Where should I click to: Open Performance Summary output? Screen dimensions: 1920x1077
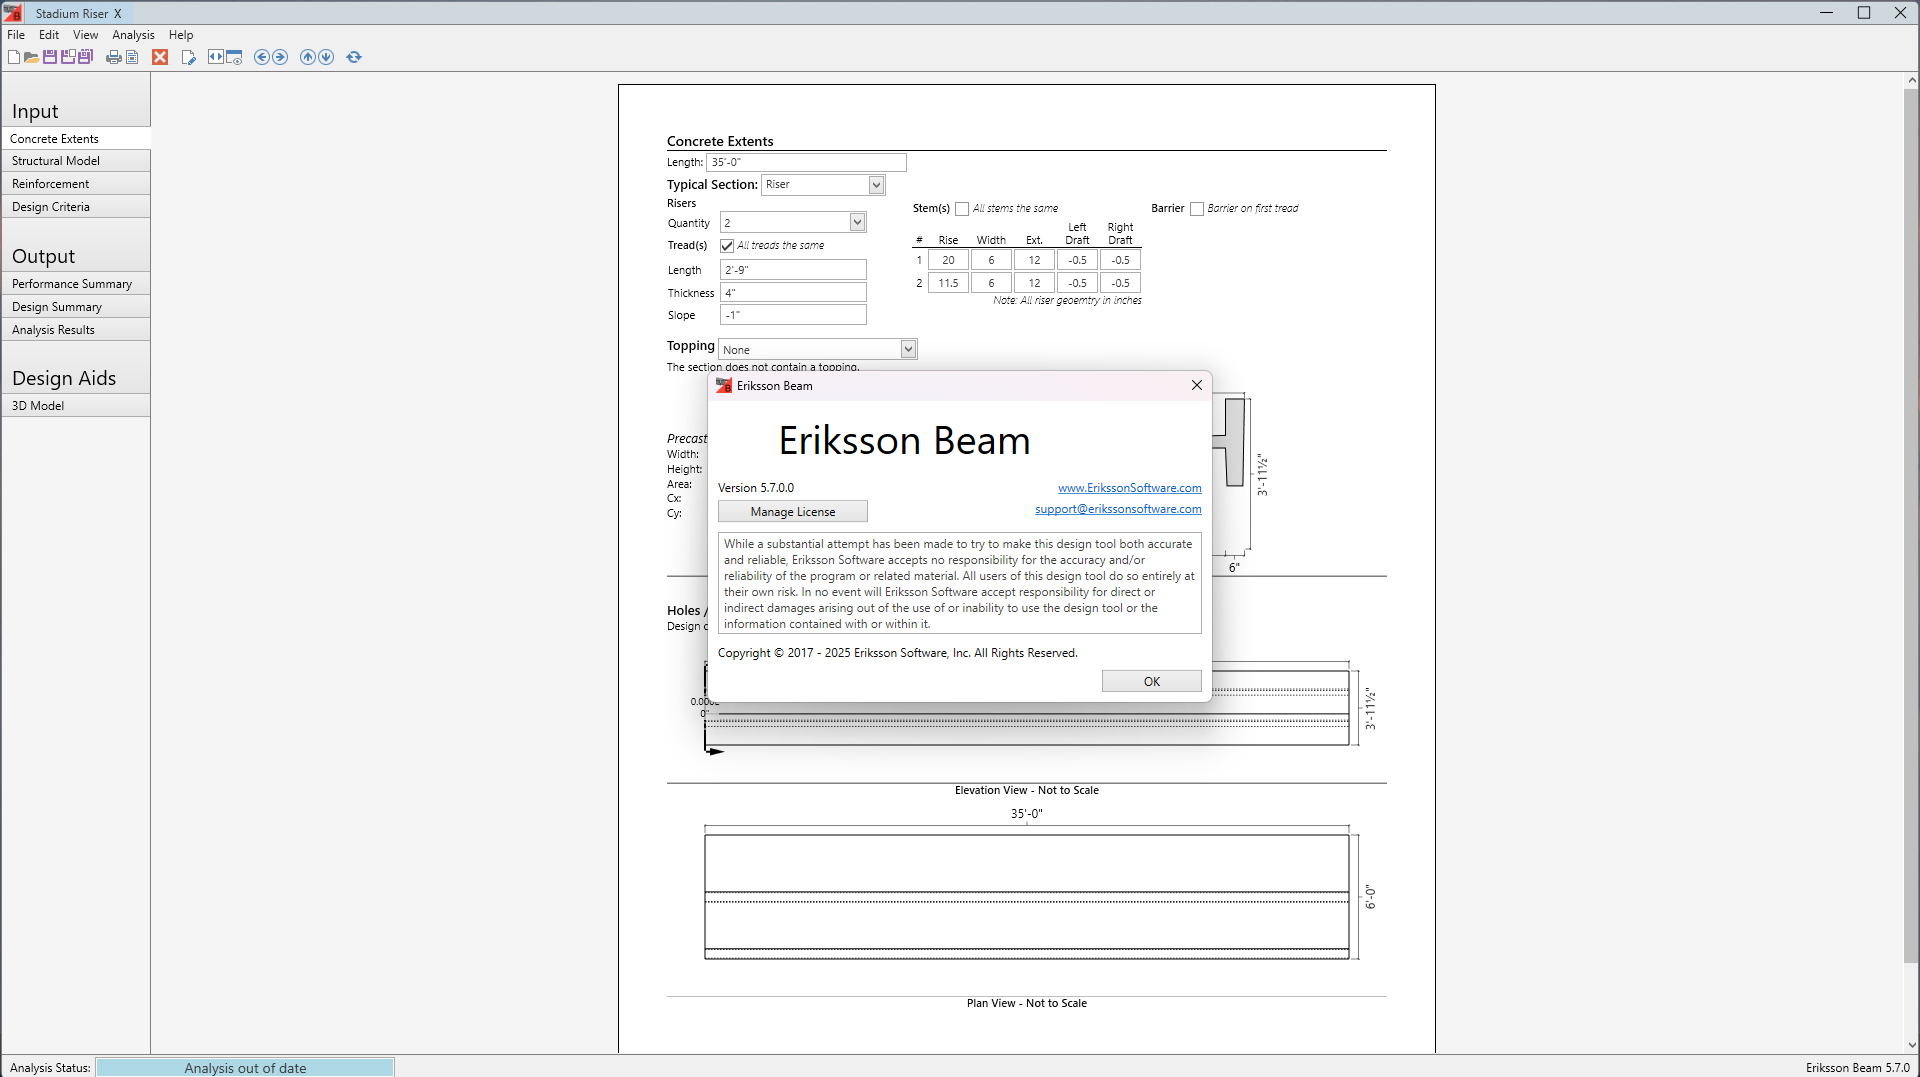coord(76,284)
